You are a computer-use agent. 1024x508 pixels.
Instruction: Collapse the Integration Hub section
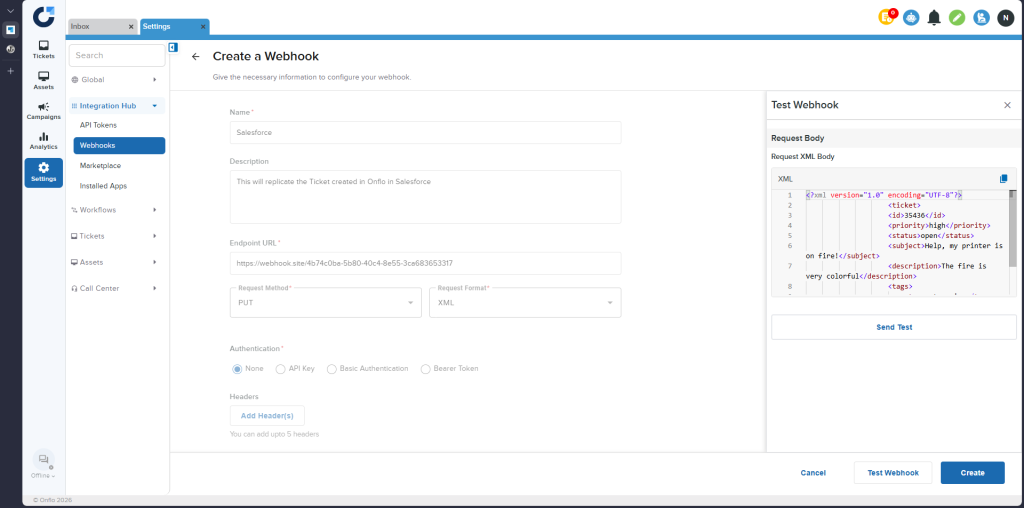(x=116, y=106)
